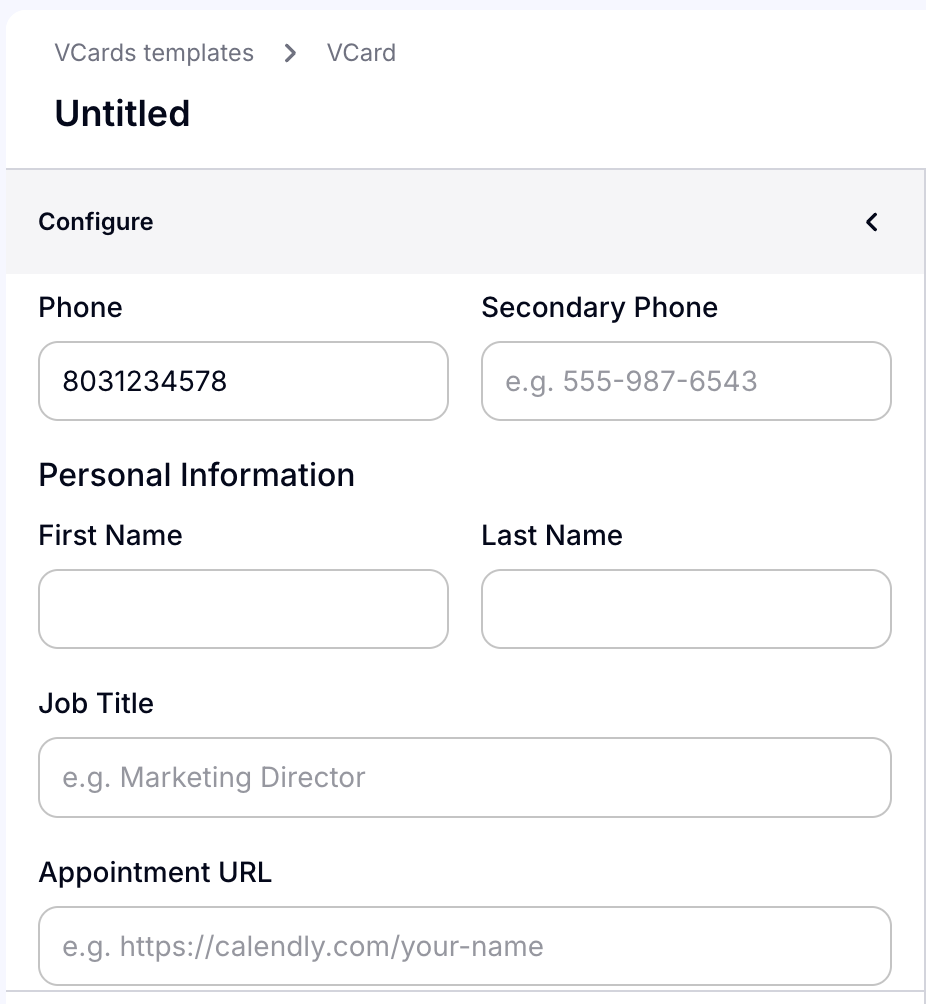Click the breadcrumb separator arrow icon
This screenshot has height=1004, width=926.
(x=290, y=53)
